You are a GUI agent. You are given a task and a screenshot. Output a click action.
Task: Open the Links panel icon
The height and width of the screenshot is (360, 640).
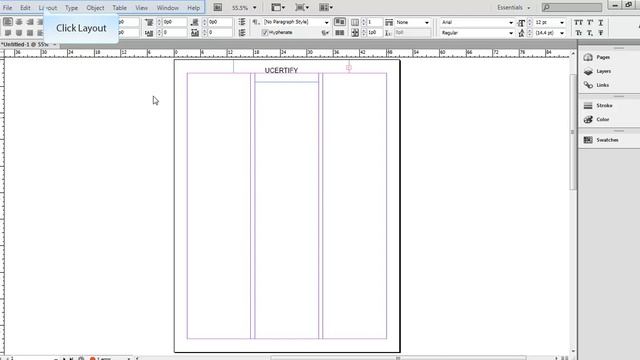point(588,85)
